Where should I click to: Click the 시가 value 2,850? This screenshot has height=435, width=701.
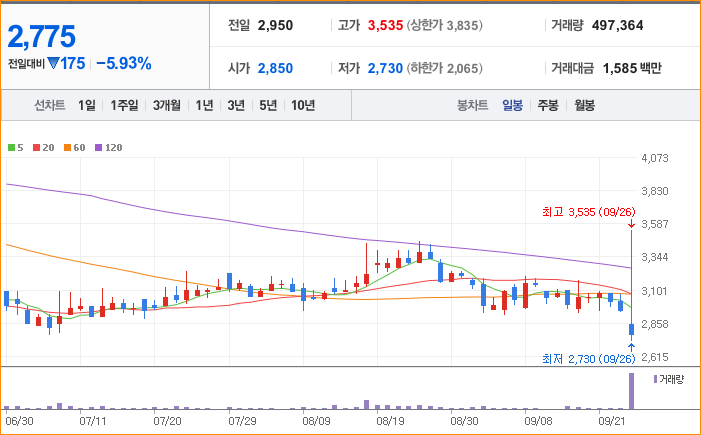tap(275, 68)
